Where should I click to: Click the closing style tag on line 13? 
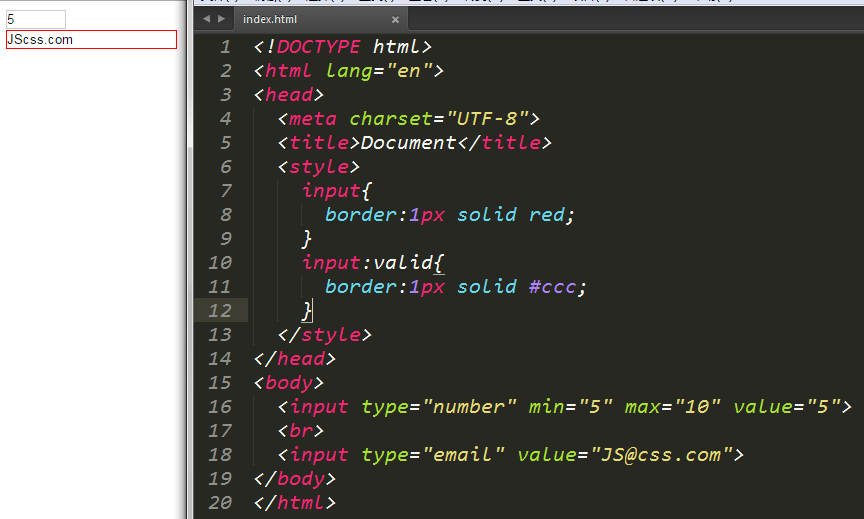[325, 335]
